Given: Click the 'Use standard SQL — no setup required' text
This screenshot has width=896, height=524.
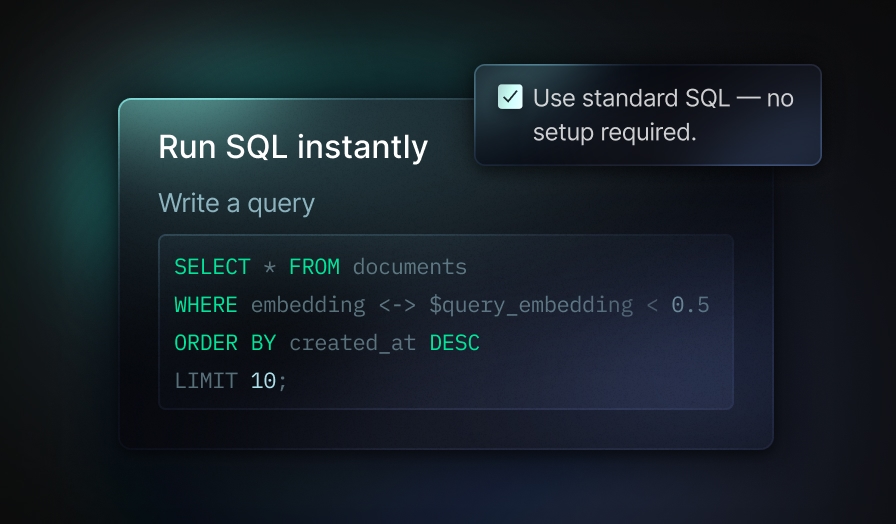Looking at the screenshot, I should pyautogui.click(x=662, y=115).
